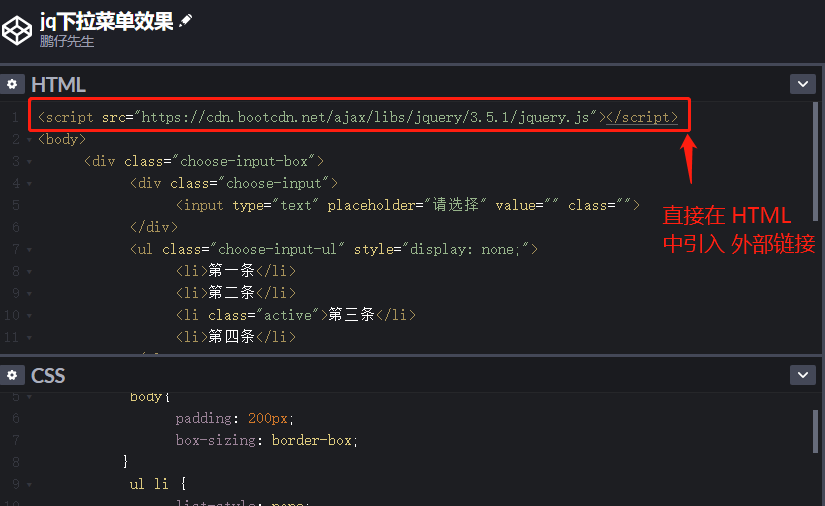
Task: Click the jquery.js script source URL
Action: (x=365, y=117)
